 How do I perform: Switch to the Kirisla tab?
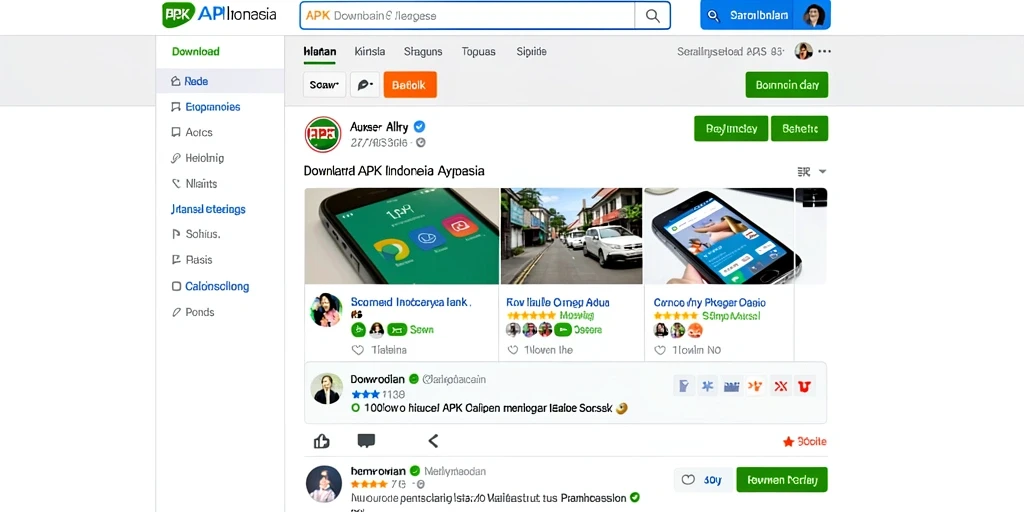click(x=370, y=52)
